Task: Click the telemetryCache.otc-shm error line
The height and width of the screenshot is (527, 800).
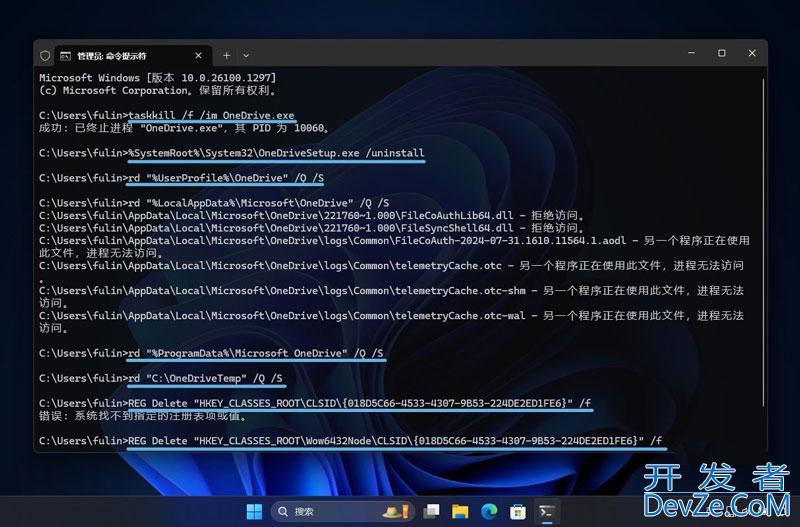Action: 391,297
